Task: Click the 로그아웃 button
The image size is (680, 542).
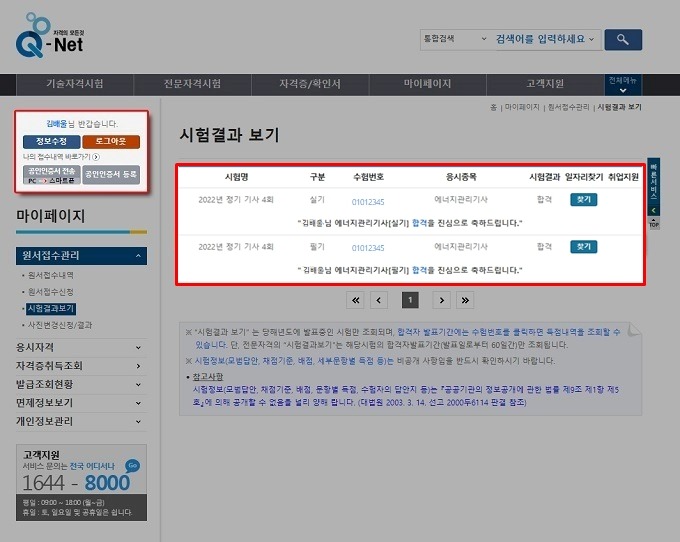Action: point(111,141)
